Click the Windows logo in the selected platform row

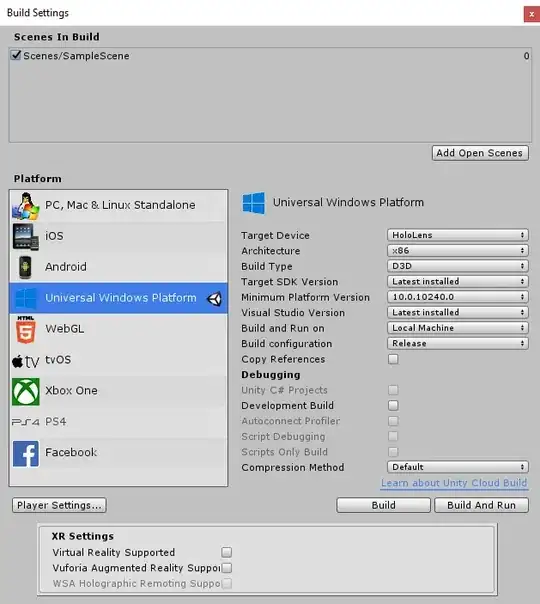point(26,298)
